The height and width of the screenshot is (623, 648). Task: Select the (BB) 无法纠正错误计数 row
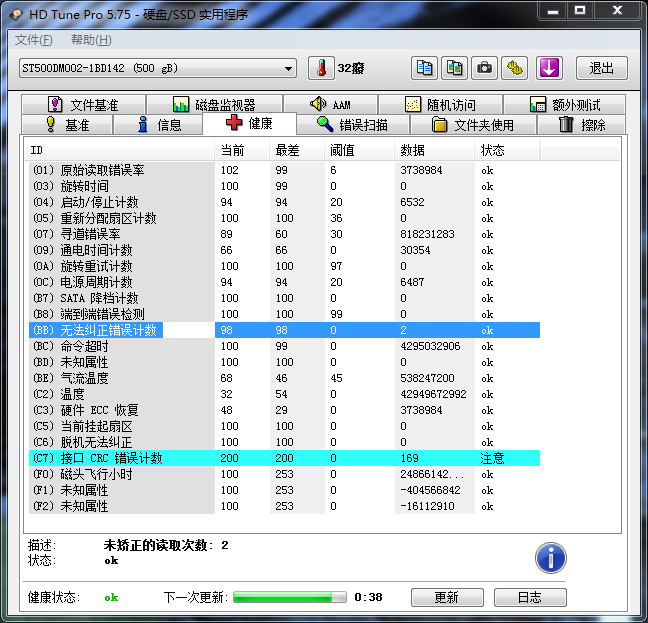(x=284, y=330)
